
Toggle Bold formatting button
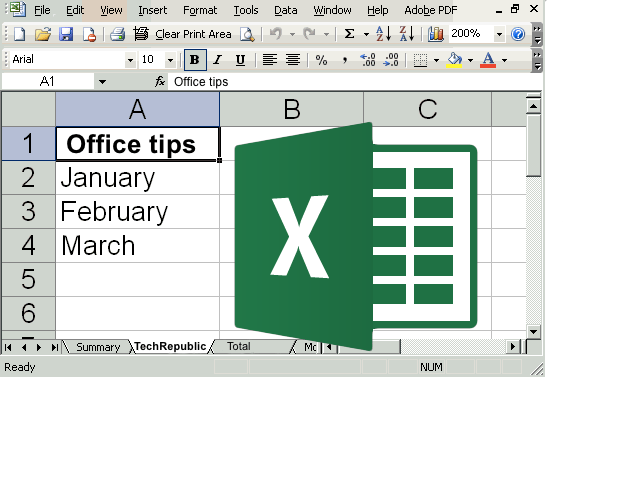[x=195, y=60]
